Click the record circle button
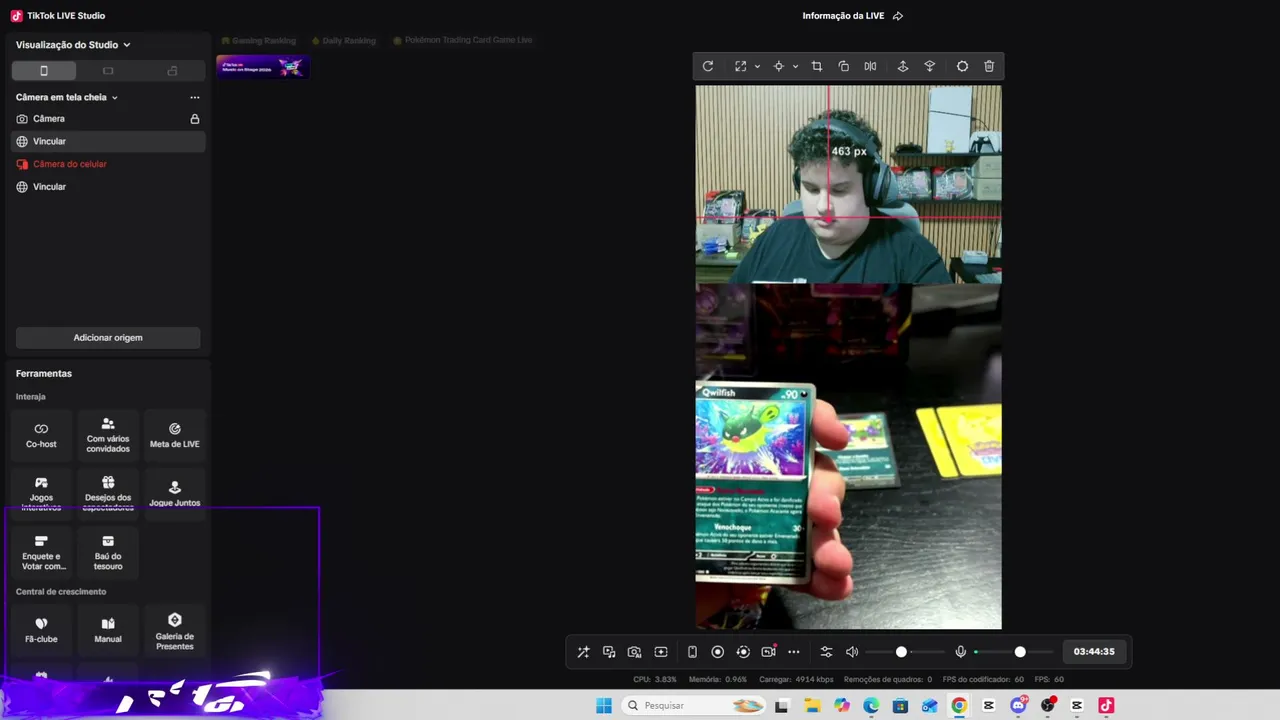The width and height of the screenshot is (1280, 720). click(x=717, y=652)
